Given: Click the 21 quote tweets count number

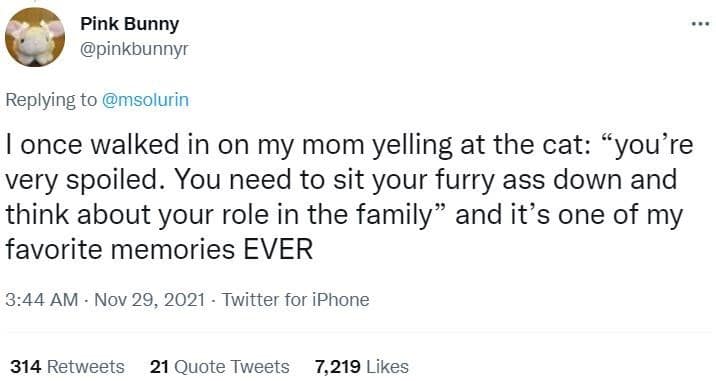Looking at the screenshot, I should [x=159, y=367].
